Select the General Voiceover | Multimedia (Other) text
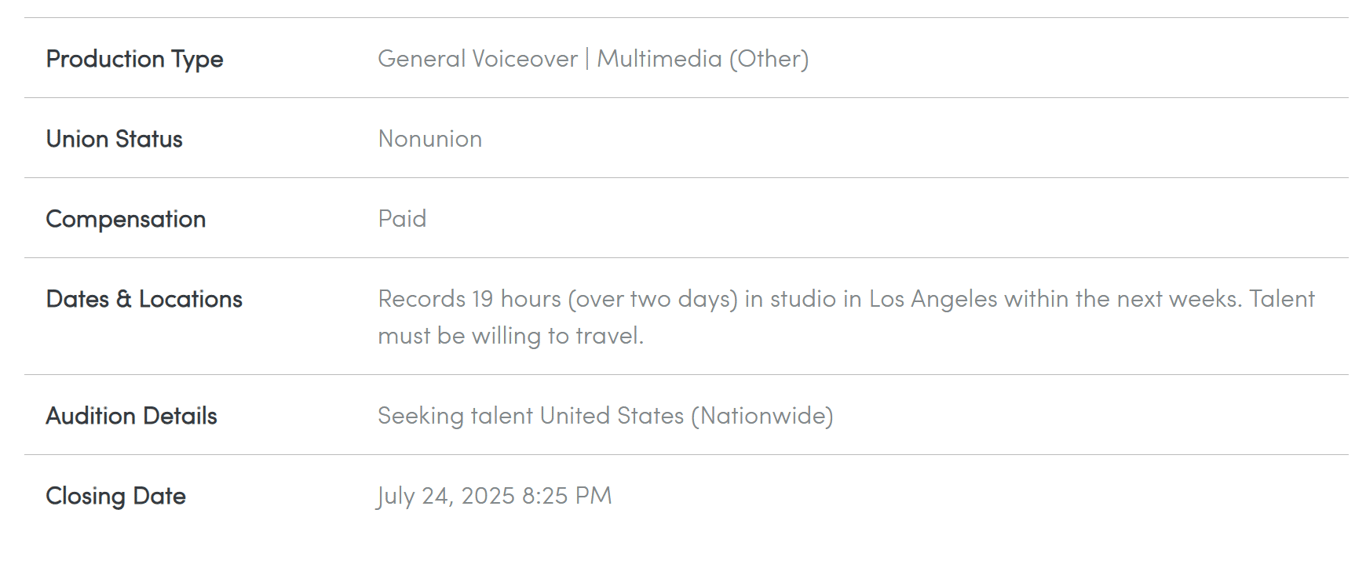Image resolution: width=1366 pixels, height=579 pixels. [593, 59]
